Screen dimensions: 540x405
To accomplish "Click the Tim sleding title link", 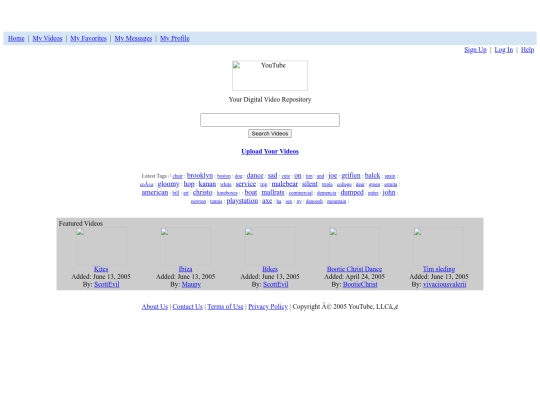I will pyautogui.click(x=439, y=269).
